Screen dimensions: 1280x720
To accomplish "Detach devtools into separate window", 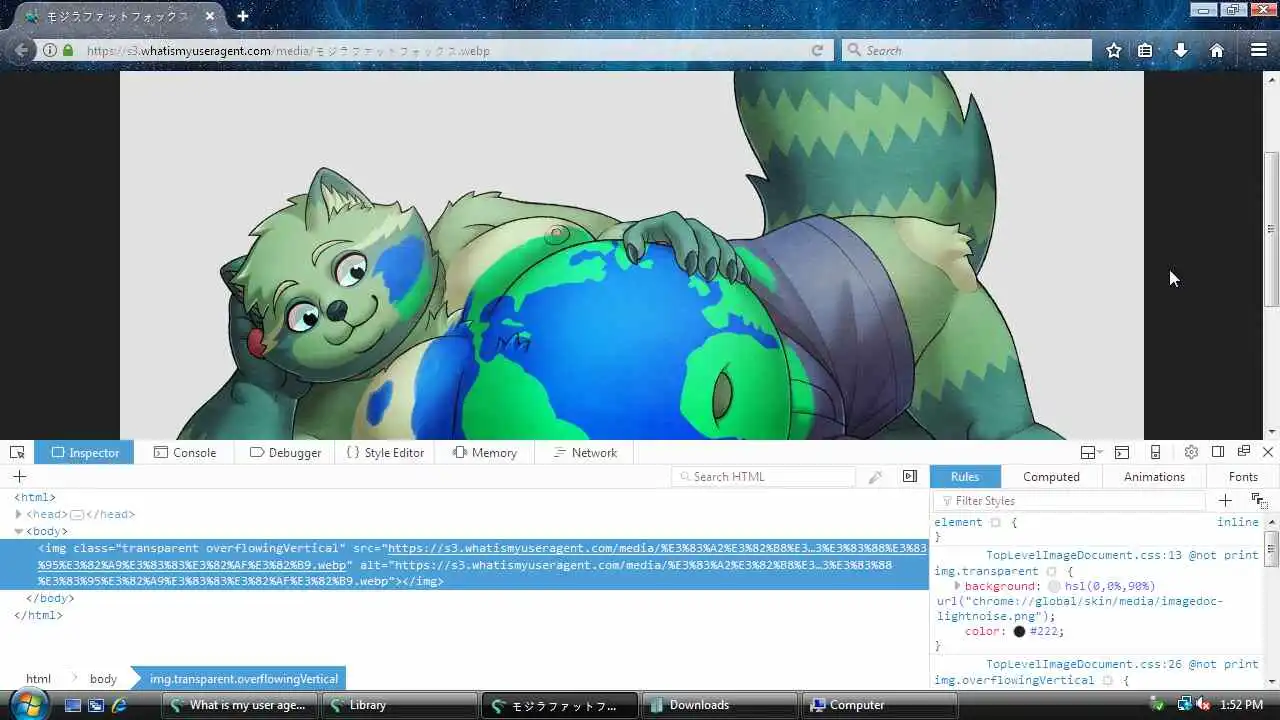I will point(1244,452).
